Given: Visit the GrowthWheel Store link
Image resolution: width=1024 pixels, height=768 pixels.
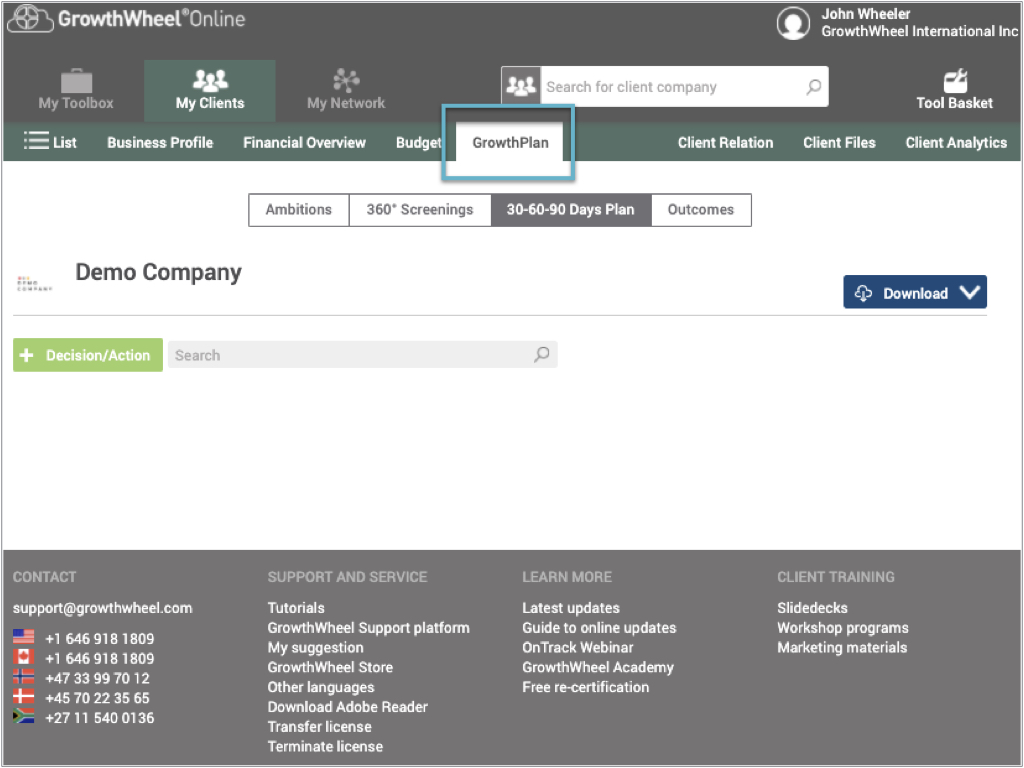Looking at the screenshot, I should tap(330, 667).
